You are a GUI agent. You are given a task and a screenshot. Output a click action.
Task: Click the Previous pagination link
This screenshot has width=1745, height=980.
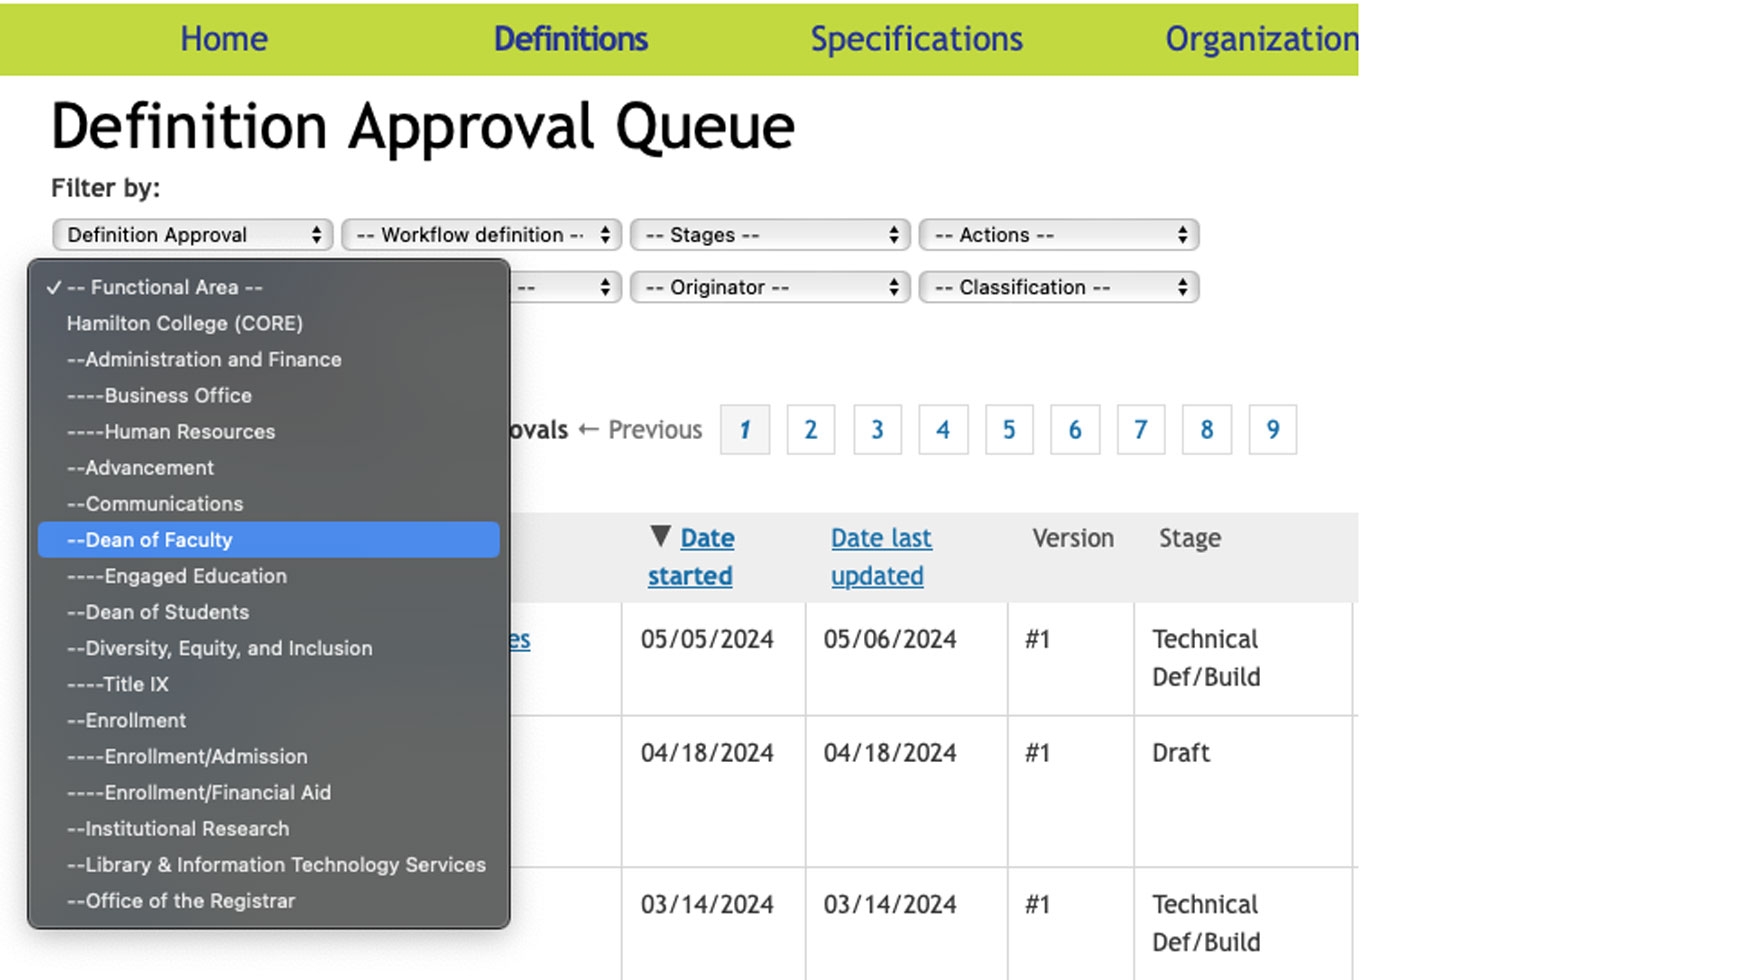click(640, 430)
